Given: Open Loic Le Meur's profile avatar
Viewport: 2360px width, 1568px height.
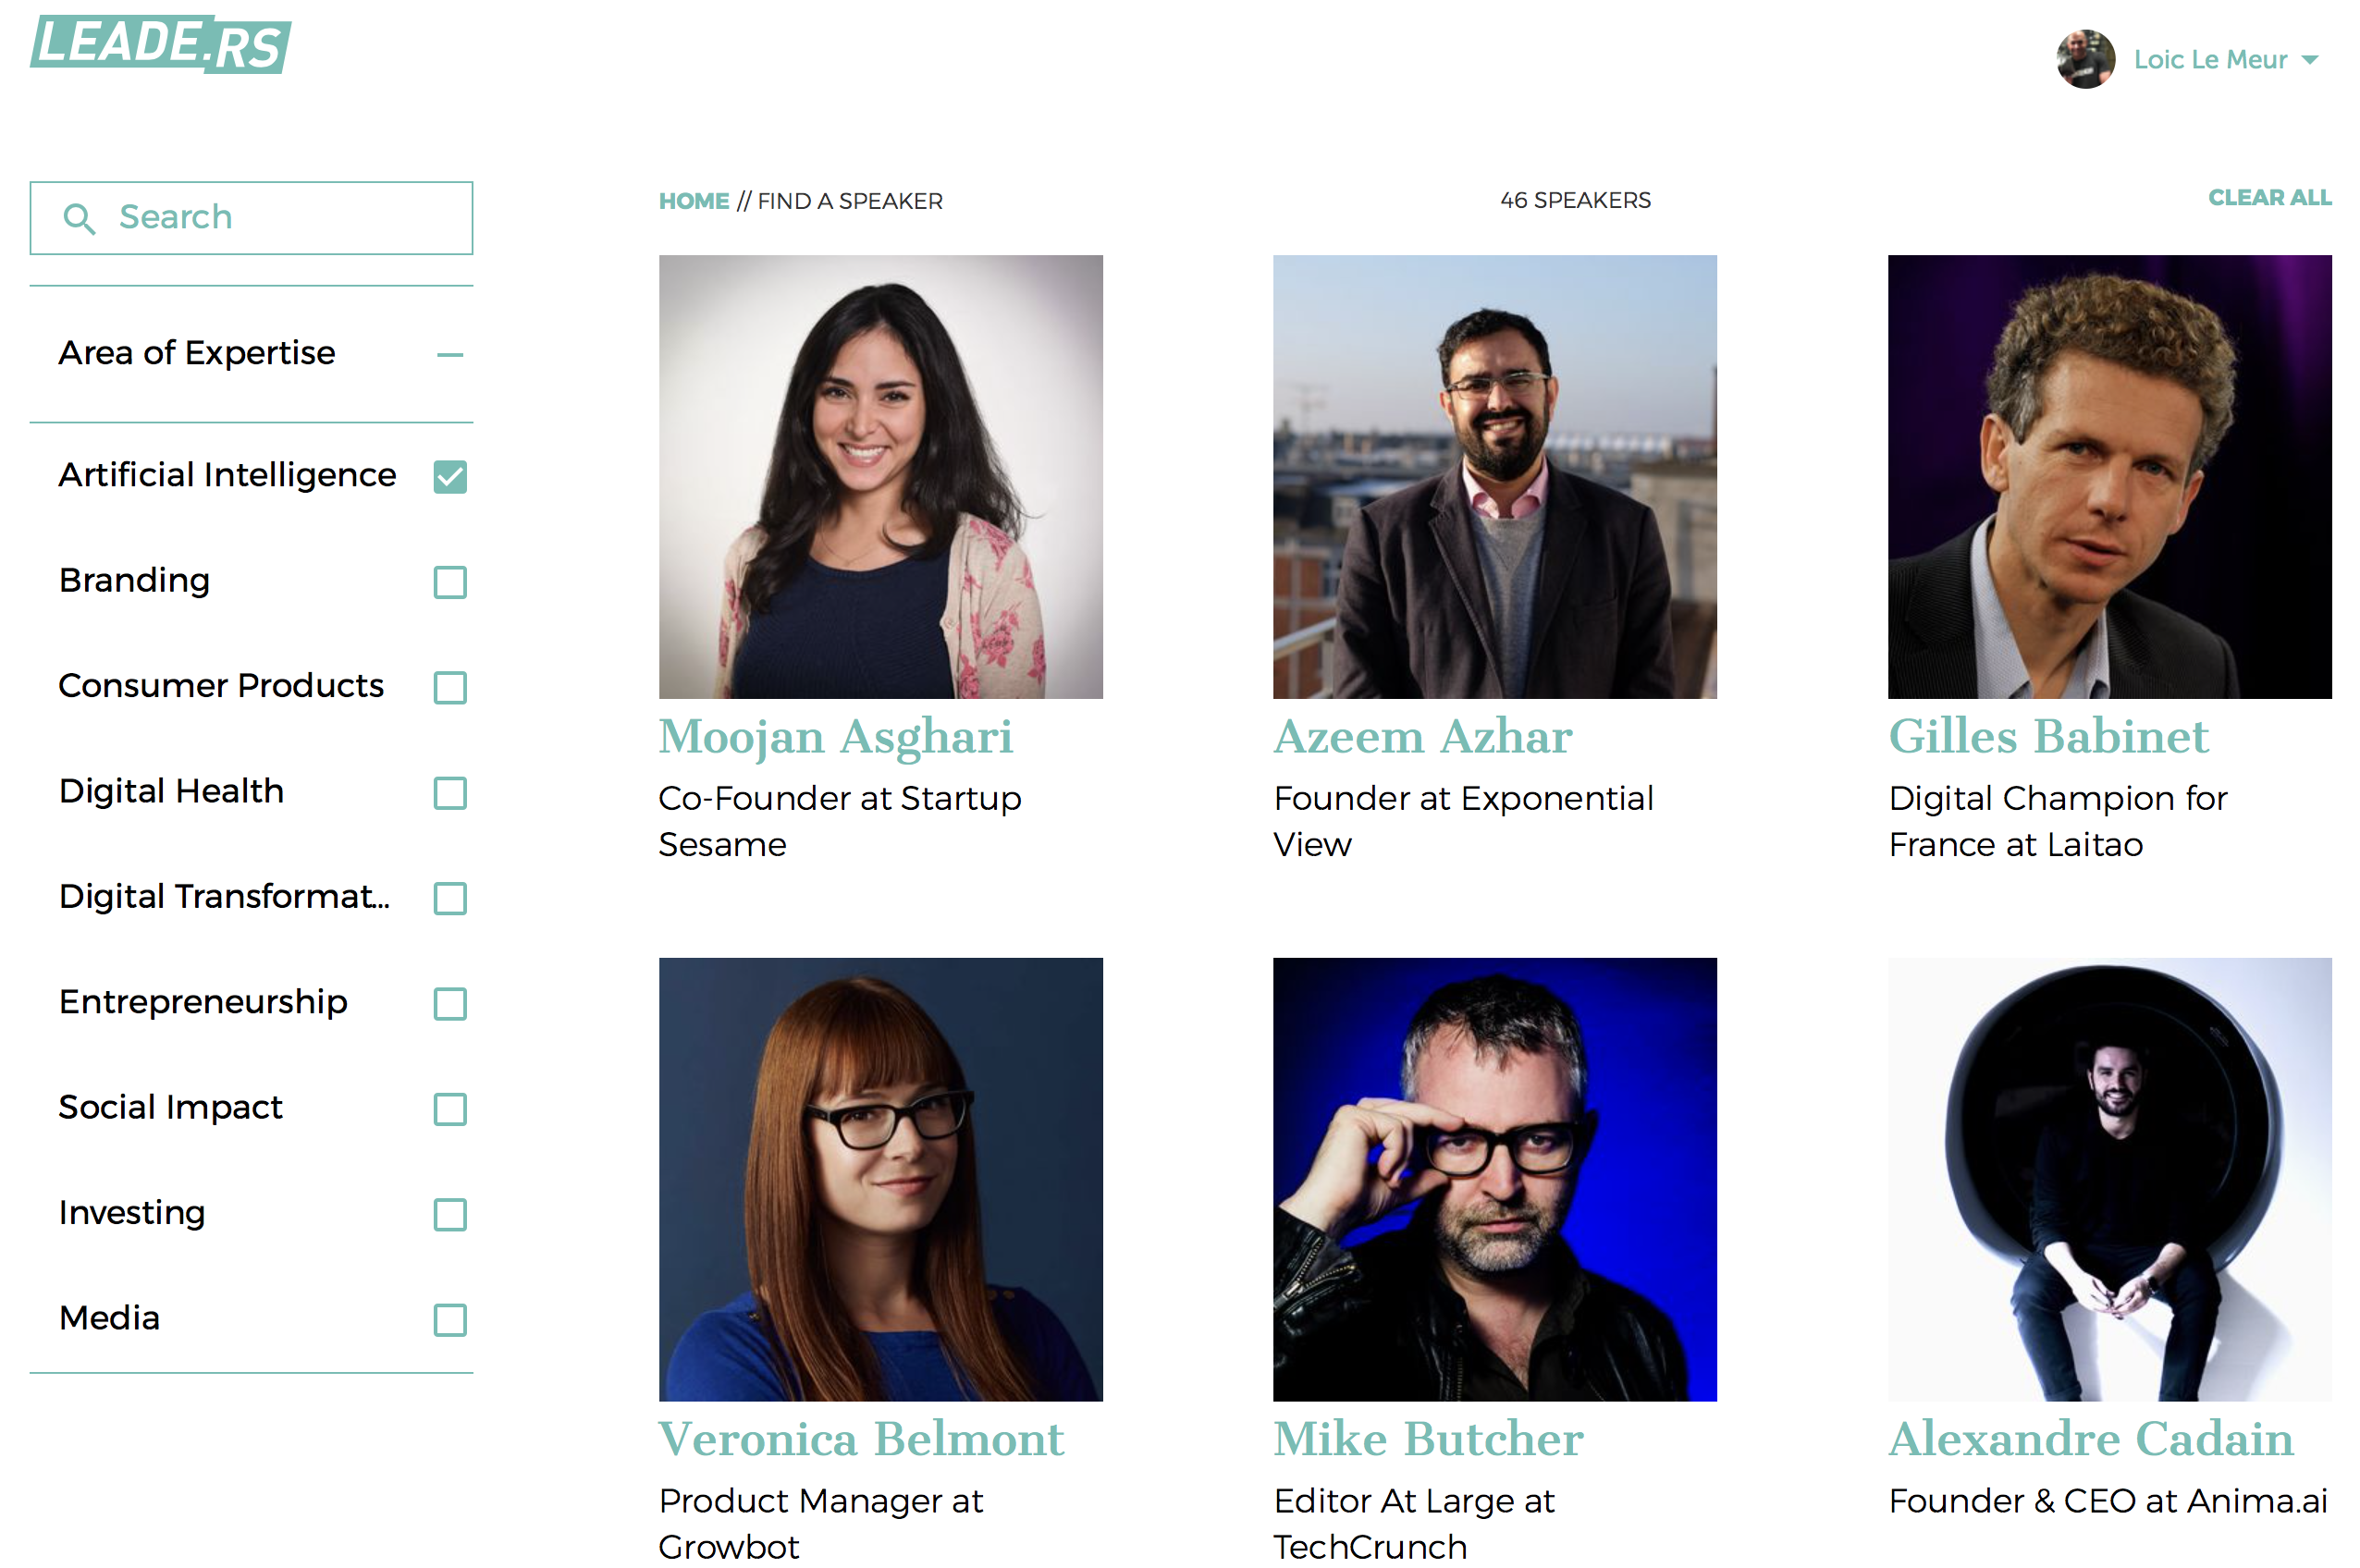Looking at the screenshot, I should (2084, 59).
